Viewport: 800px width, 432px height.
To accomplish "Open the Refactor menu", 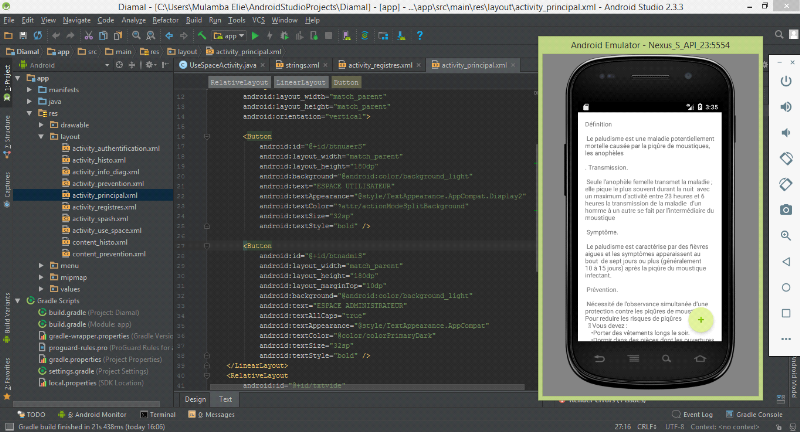I will click(166, 20).
